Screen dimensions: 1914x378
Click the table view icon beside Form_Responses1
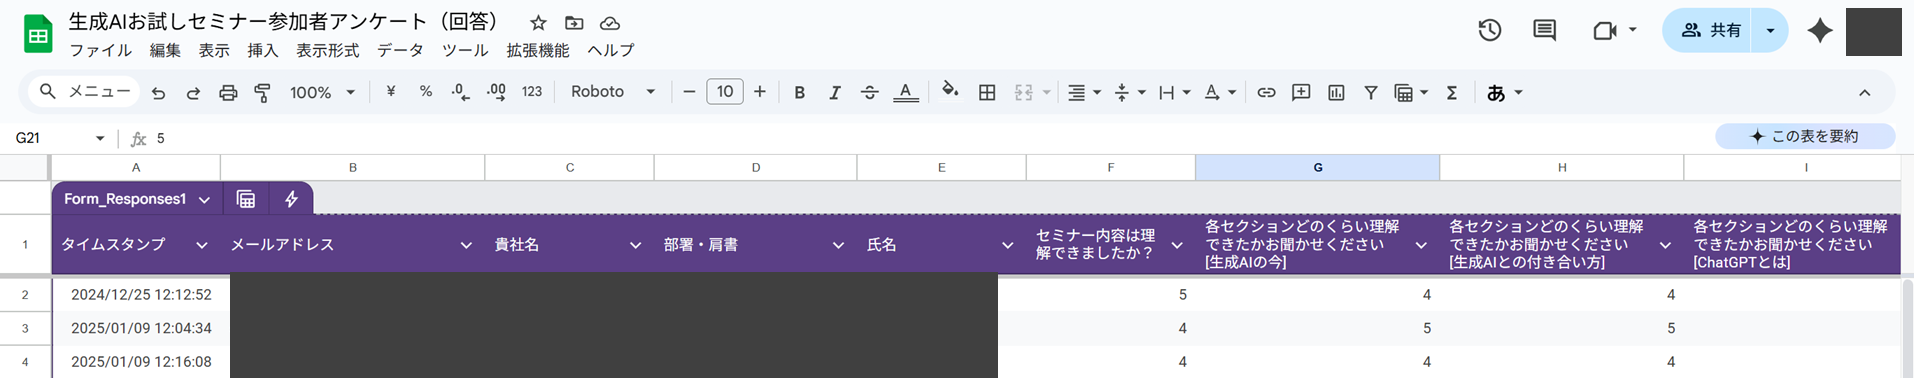pos(246,199)
